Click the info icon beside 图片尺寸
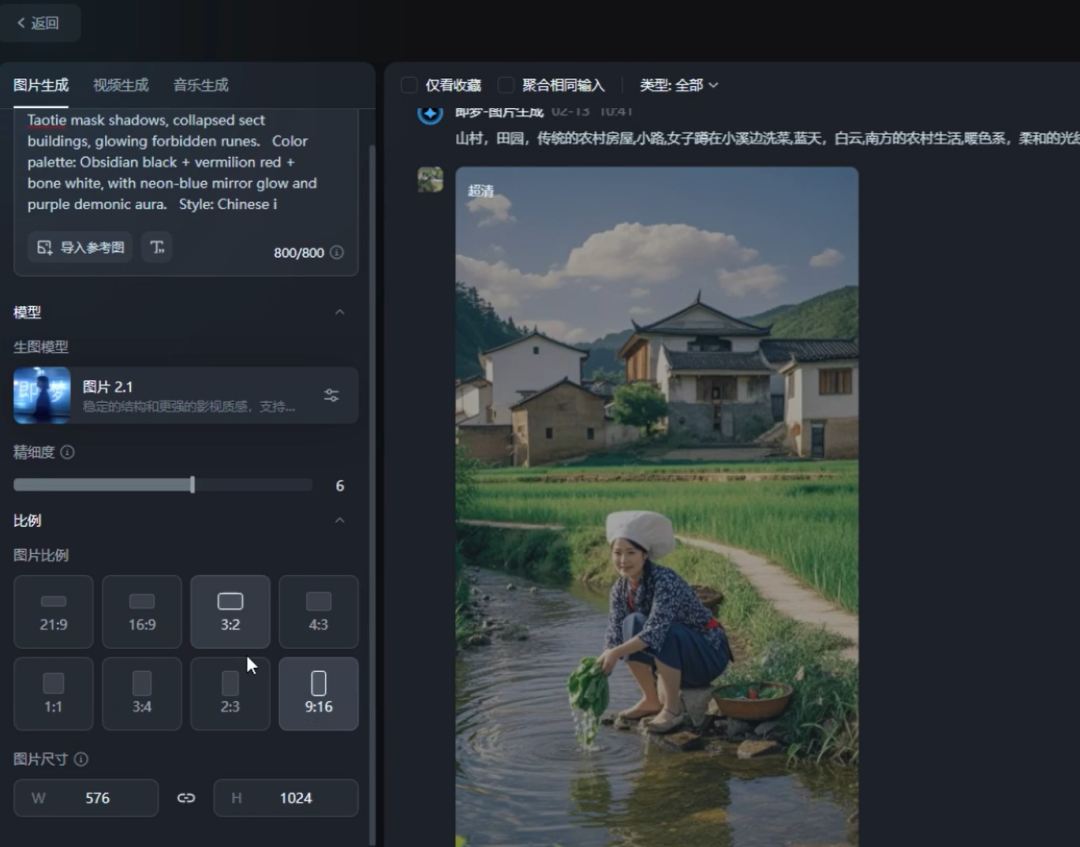 81,759
